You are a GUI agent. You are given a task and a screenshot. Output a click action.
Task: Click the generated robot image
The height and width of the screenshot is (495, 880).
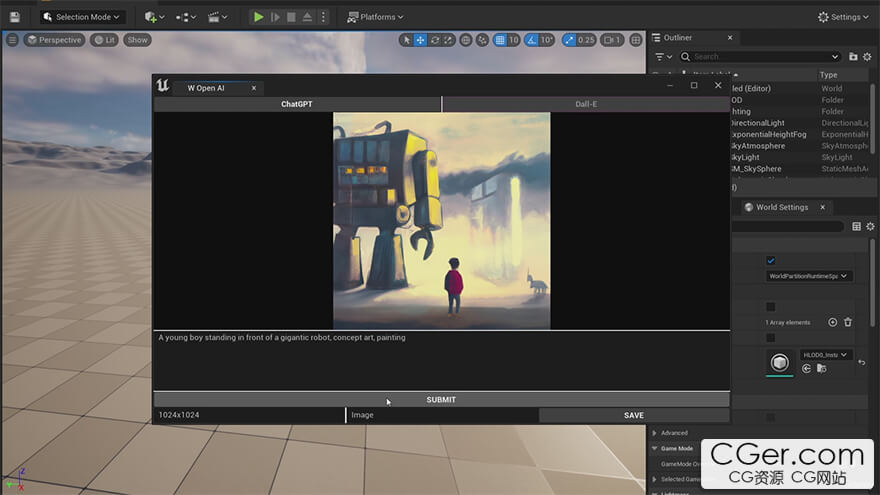(x=442, y=221)
